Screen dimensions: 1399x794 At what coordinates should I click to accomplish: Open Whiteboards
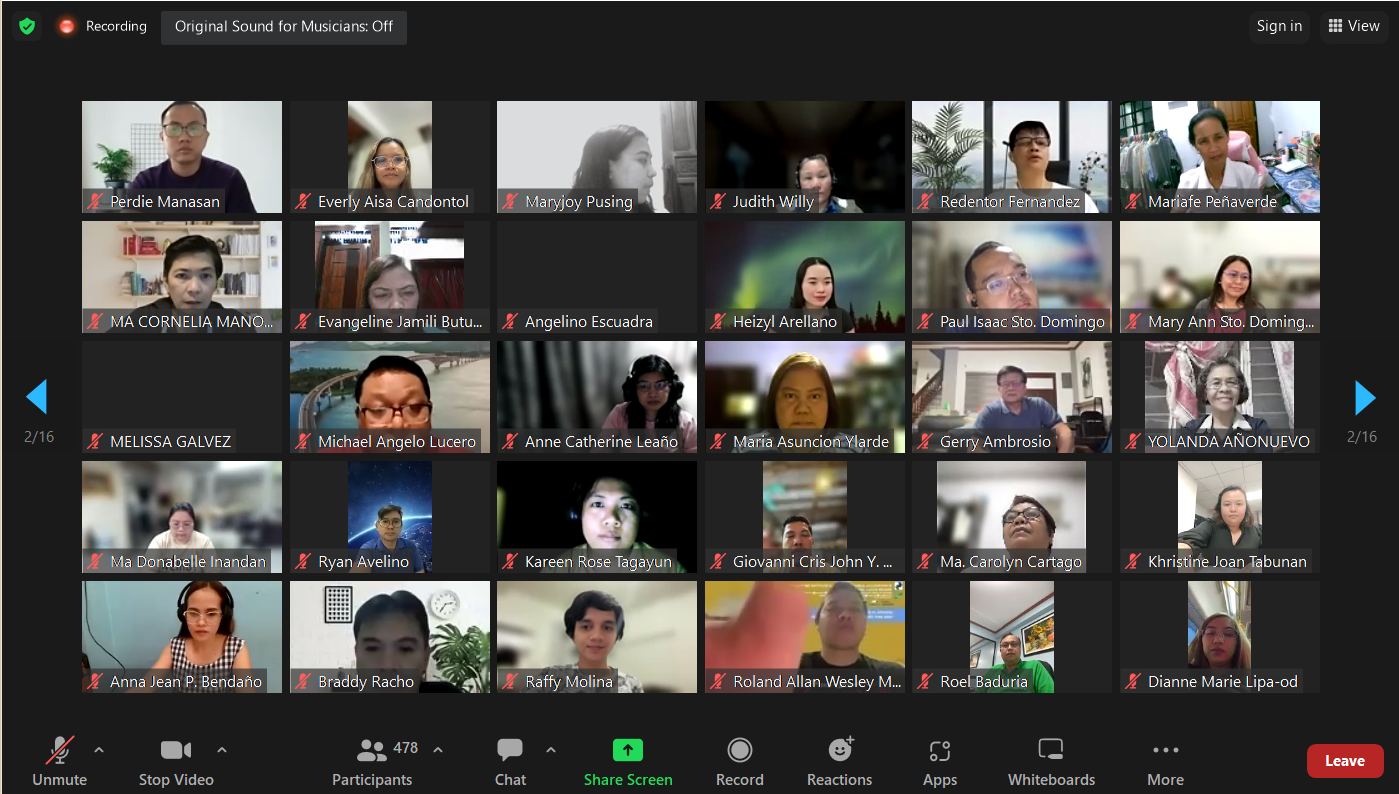[1051, 762]
